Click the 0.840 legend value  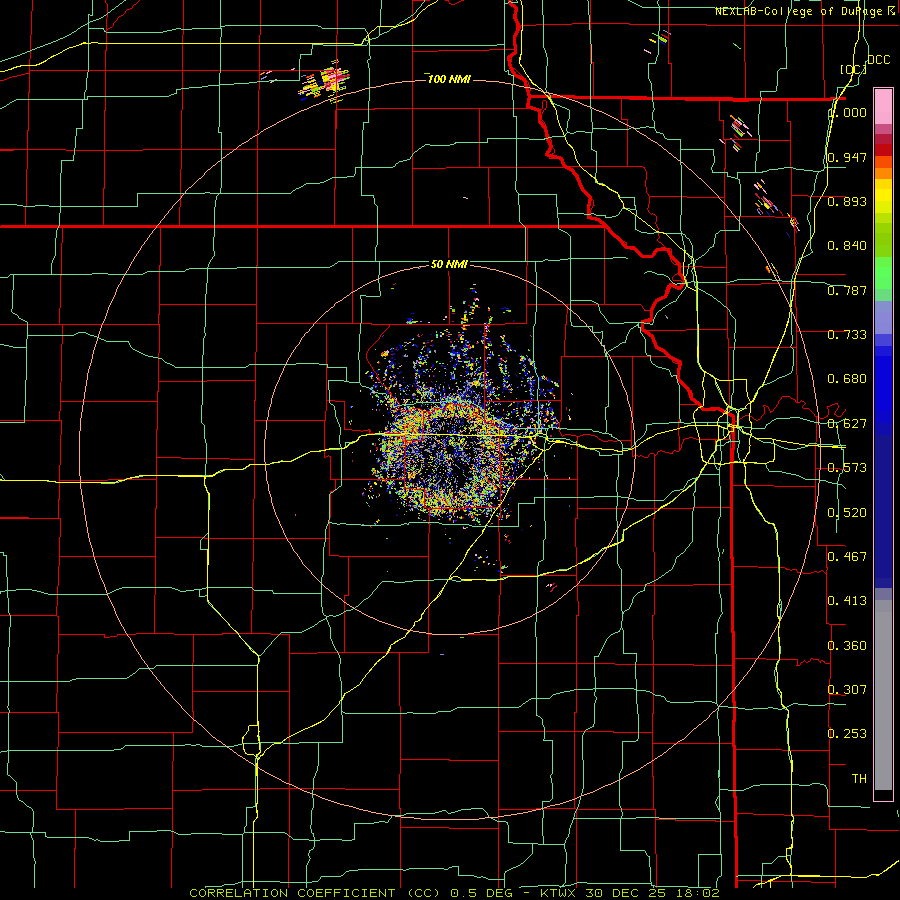coord(847,246)
